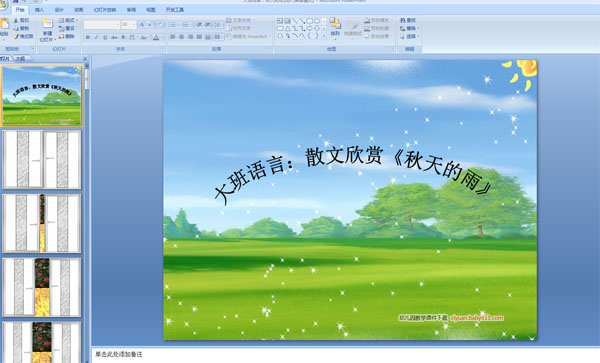Pick the oval shape in shapes gallery

coord(317,21)
